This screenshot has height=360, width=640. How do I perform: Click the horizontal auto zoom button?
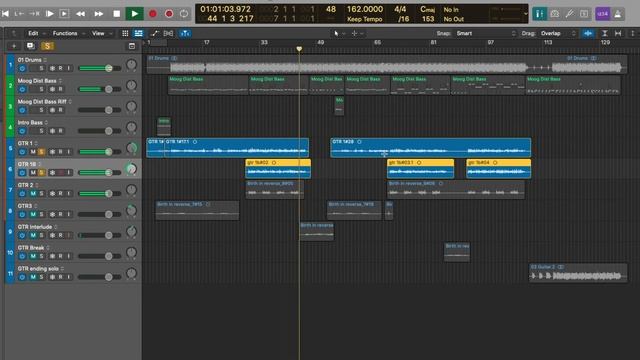(618, 33)
